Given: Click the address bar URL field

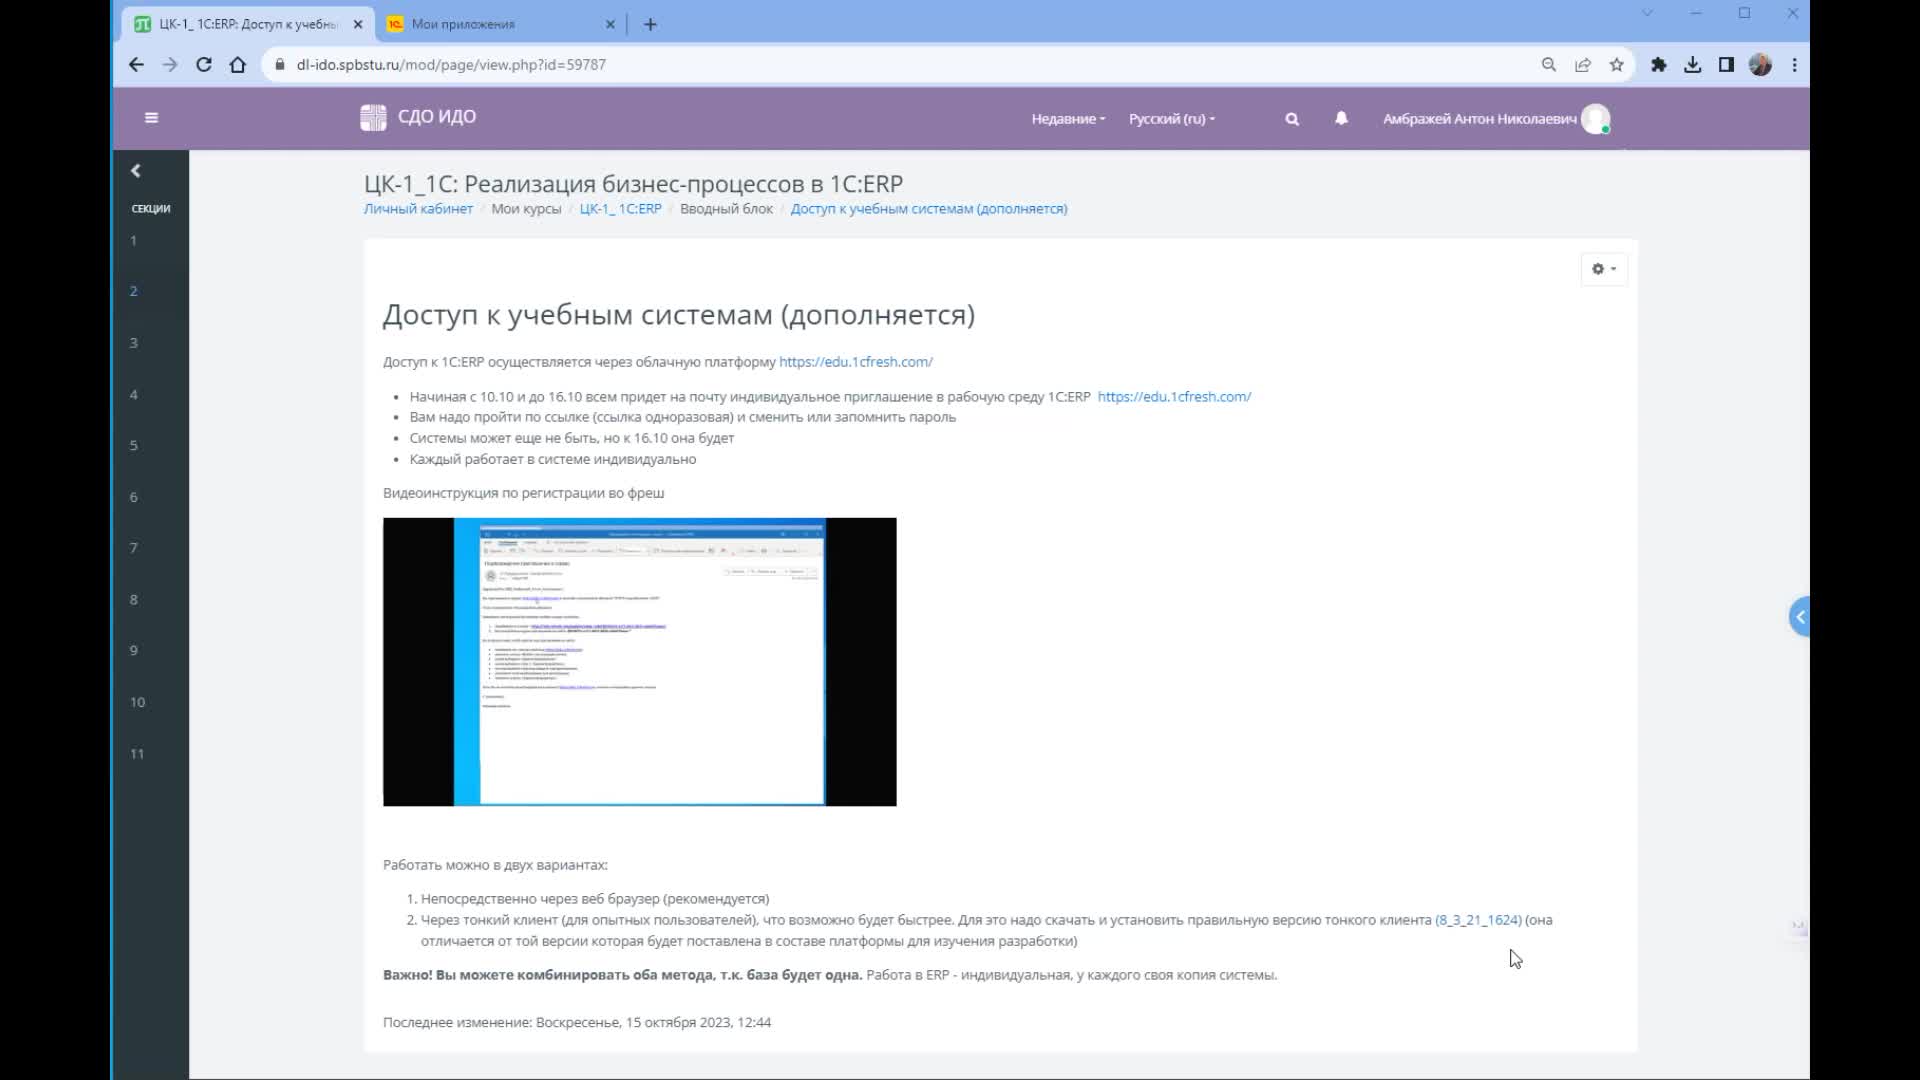Looking at the screenshot, I should click(900, 65).
